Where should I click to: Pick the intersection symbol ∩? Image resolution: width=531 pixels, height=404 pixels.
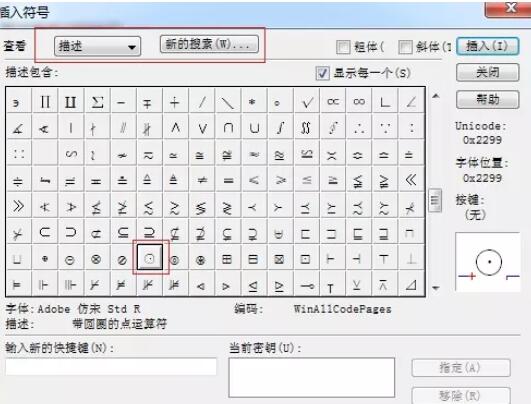228,127
